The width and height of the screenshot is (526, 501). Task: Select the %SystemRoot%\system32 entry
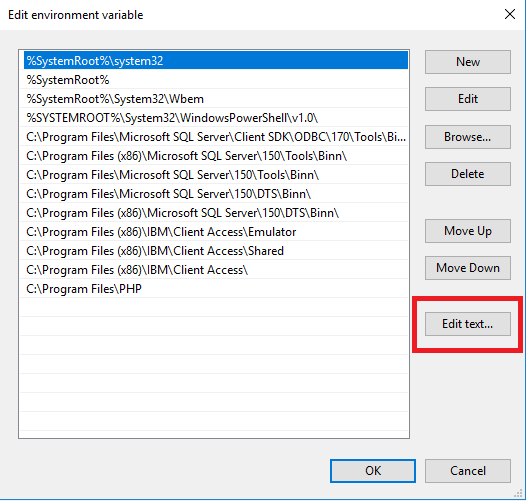point(216,61)
